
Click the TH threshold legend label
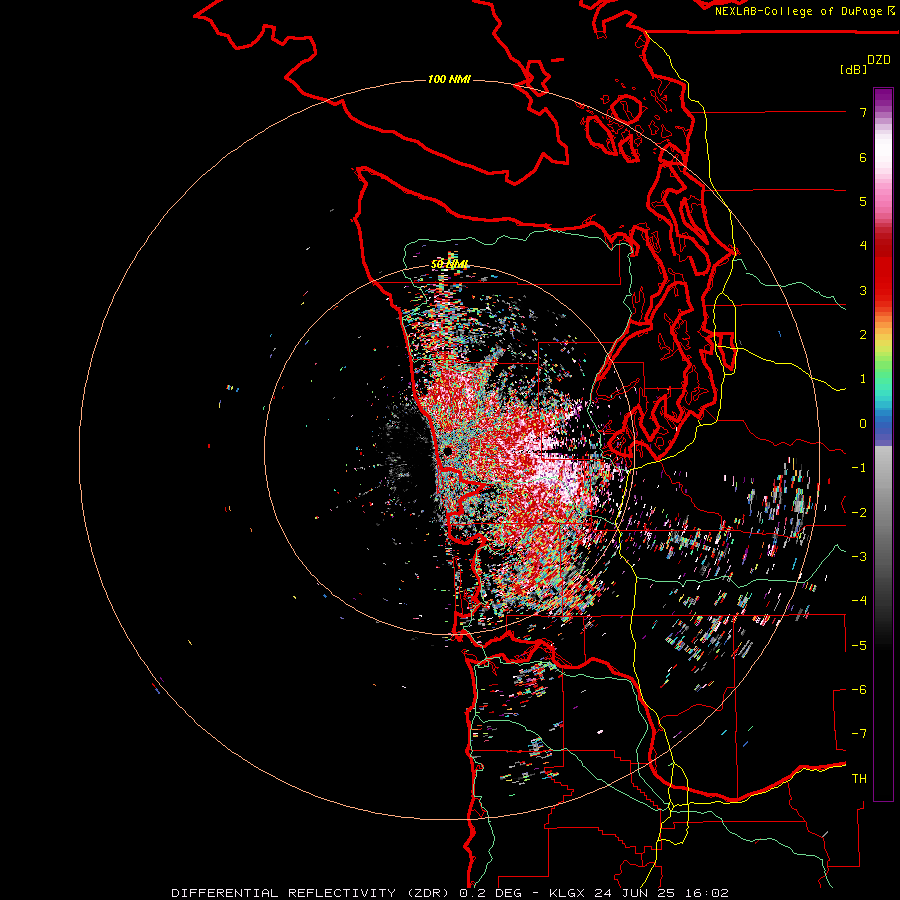click(x=859, y=778)
